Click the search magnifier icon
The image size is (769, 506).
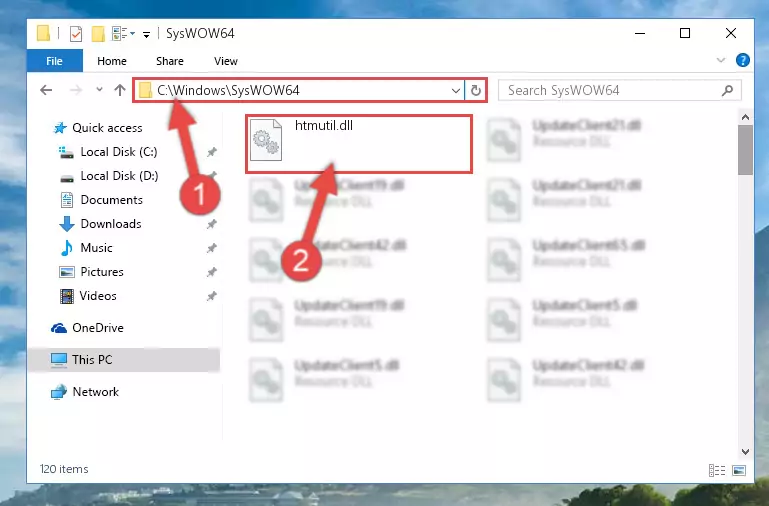click(727, 90)
